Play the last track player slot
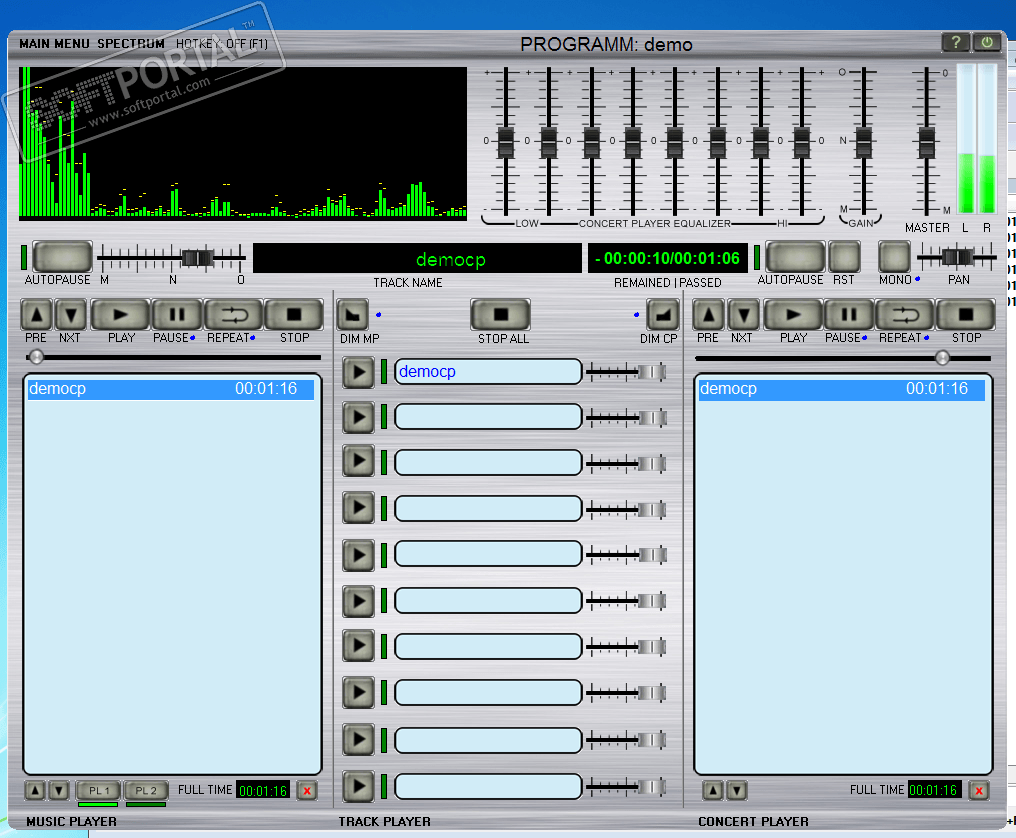 pos(358,787)
